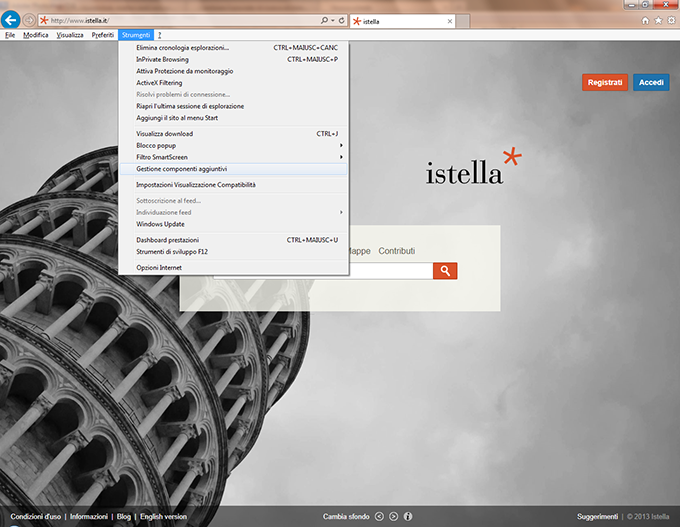Open Suggerimenti footer link
The width and height of the screenshot is (680, 527).
pyautogui.click(x=597, y=517)
